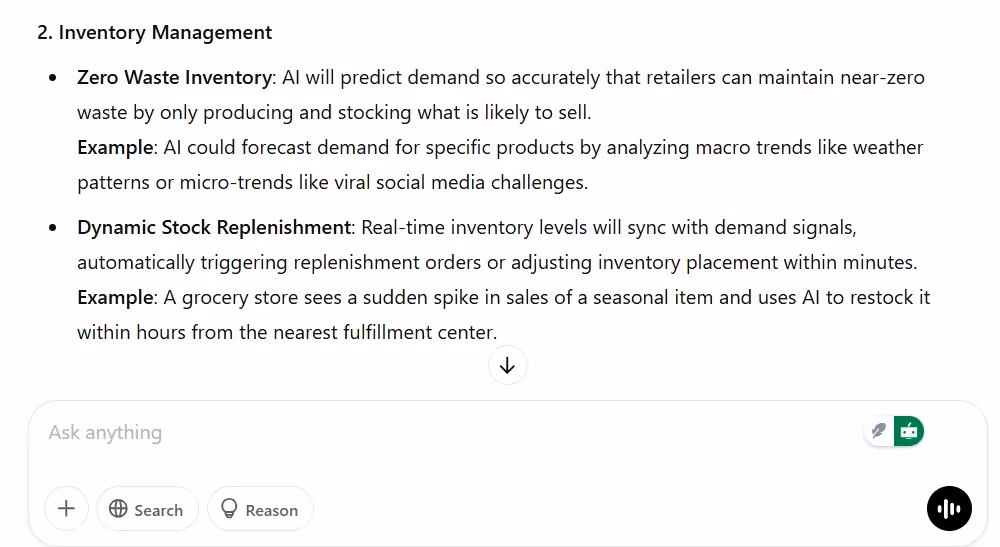Click the scroll-to-bottom down arrow button
Image resolution: width=1000 pixels, height=547 pixels.
coord(507,365)
